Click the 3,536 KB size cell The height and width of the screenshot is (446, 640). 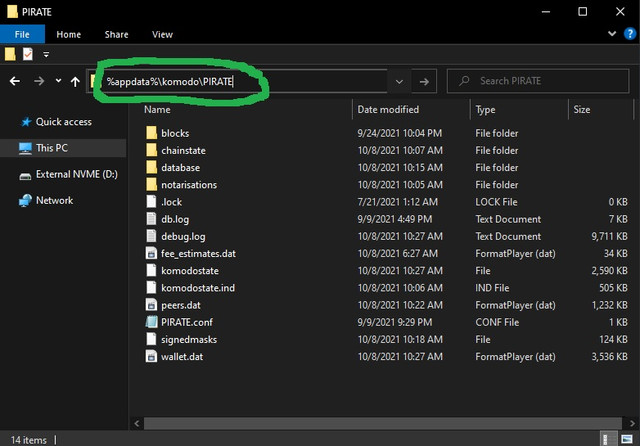click(x=609, y=357)
